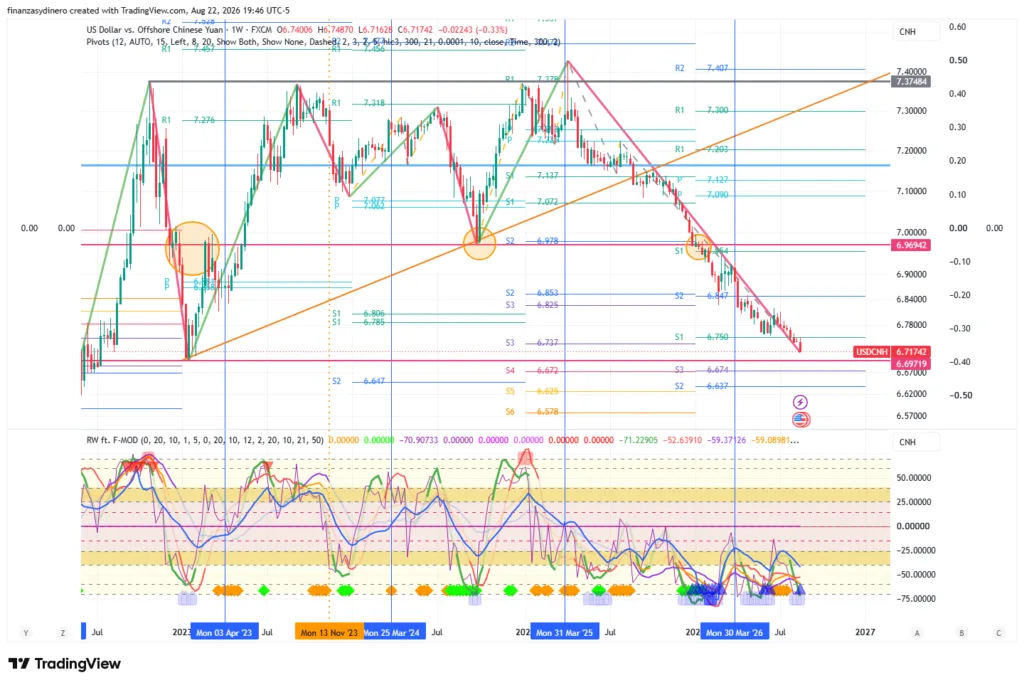Click the S3 6.737 pivot label
Viewport: 1024px width, 685px height.
click(532, 343)
